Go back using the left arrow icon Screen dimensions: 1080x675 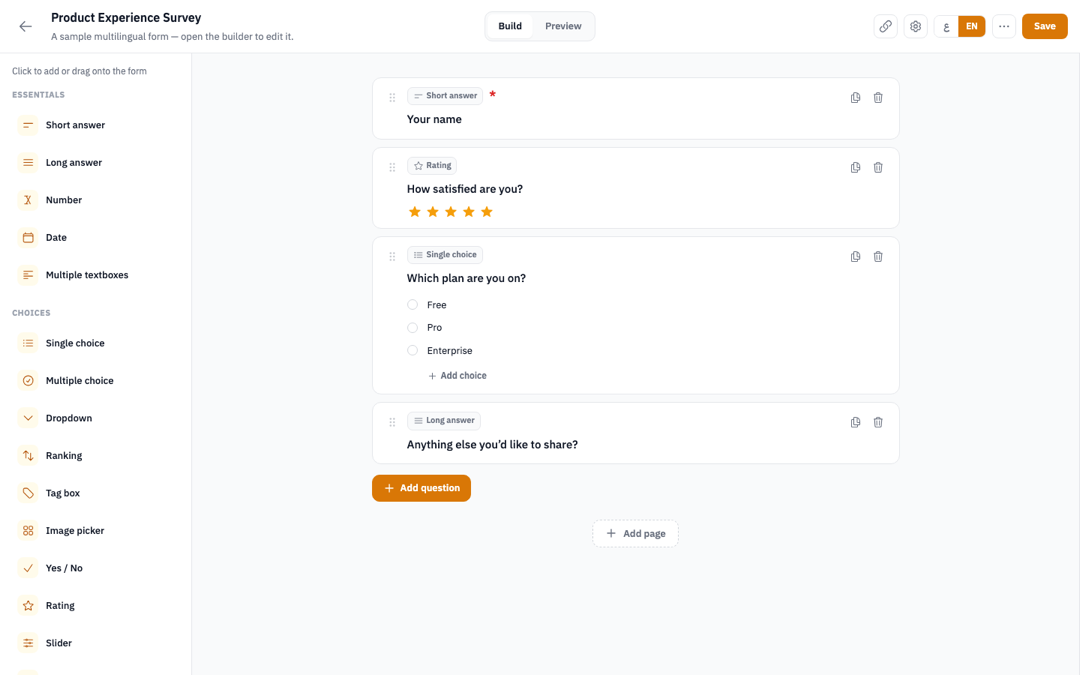tap(25, 26)
